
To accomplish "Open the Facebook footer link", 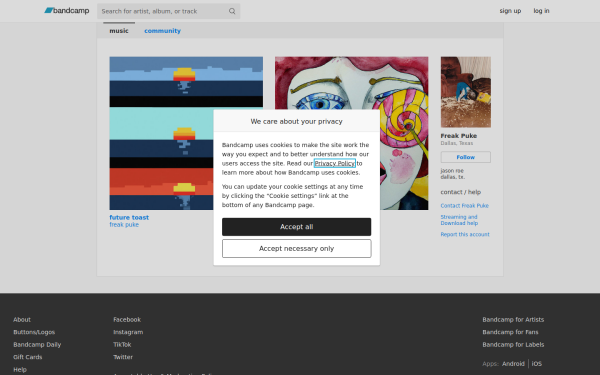I will (127, 320).
